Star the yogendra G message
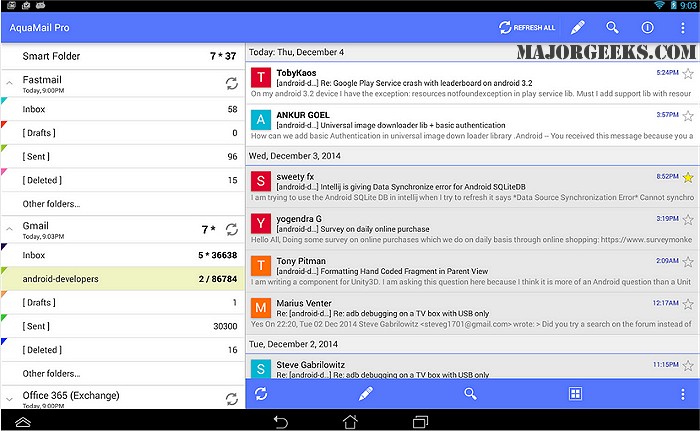Image resolution: width=700 pixels, height=431 pixels. point(688,219)
